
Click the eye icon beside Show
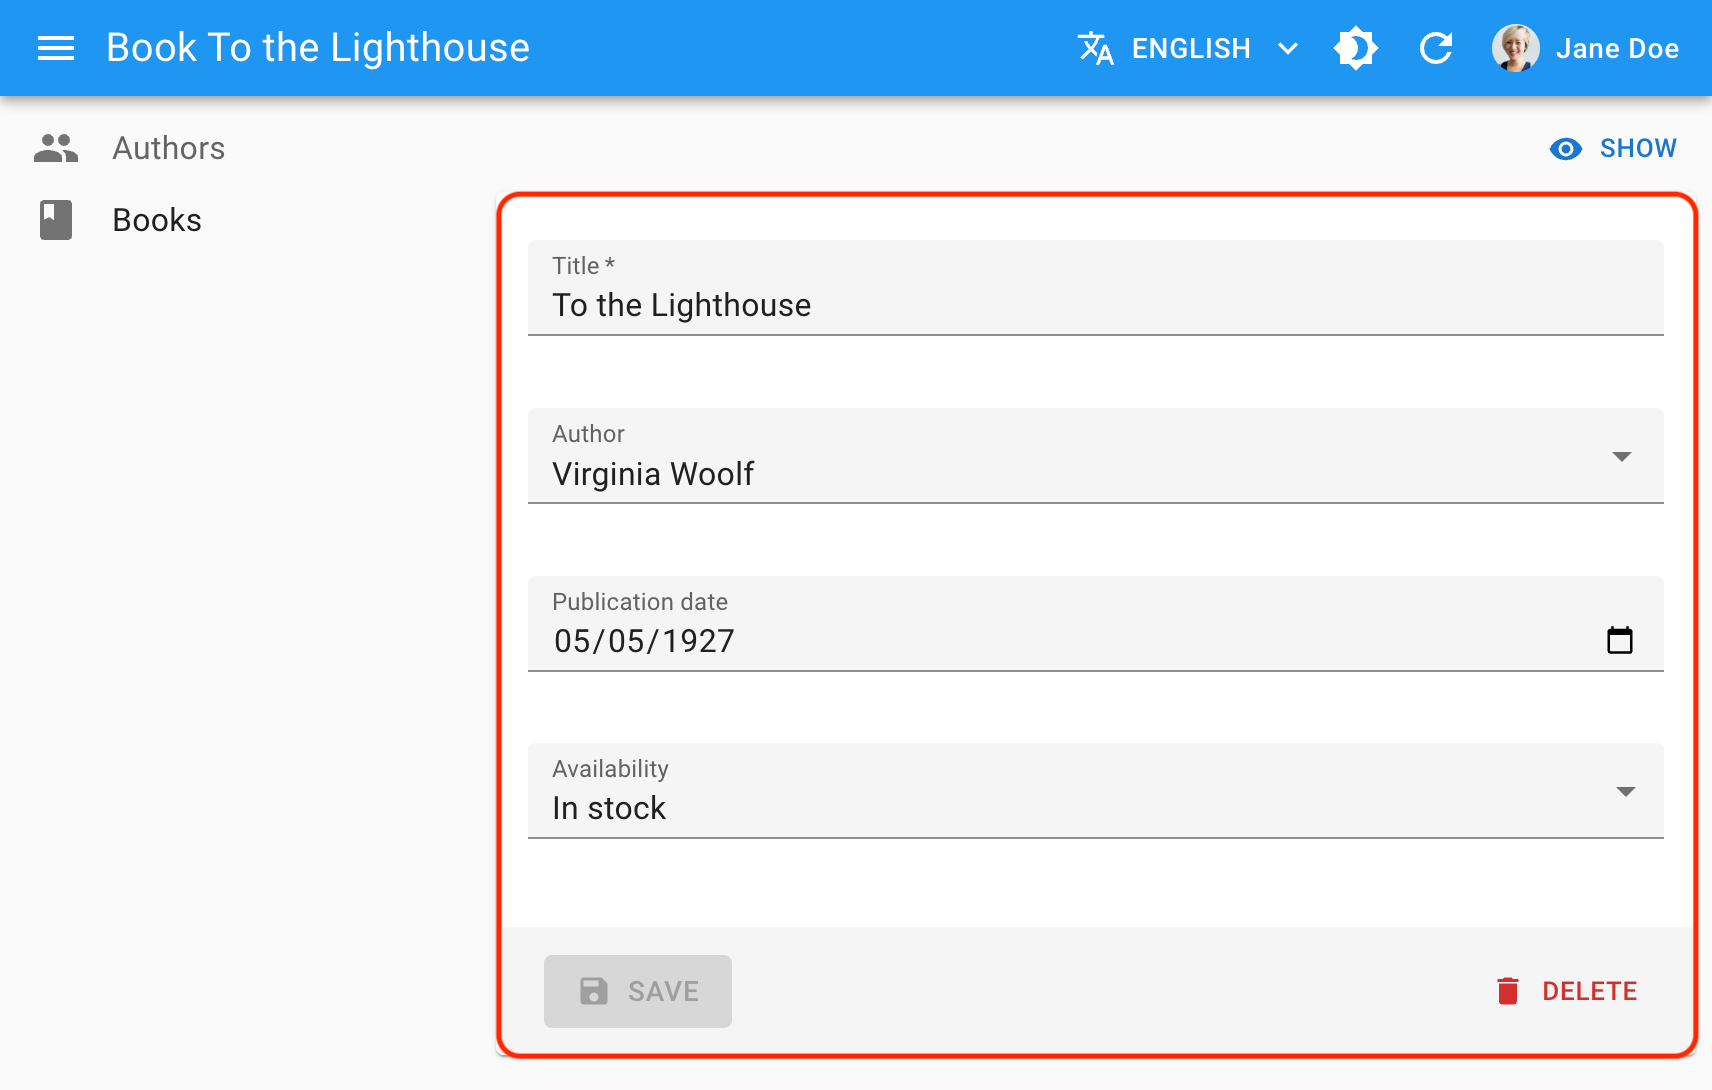(1566, 149)
